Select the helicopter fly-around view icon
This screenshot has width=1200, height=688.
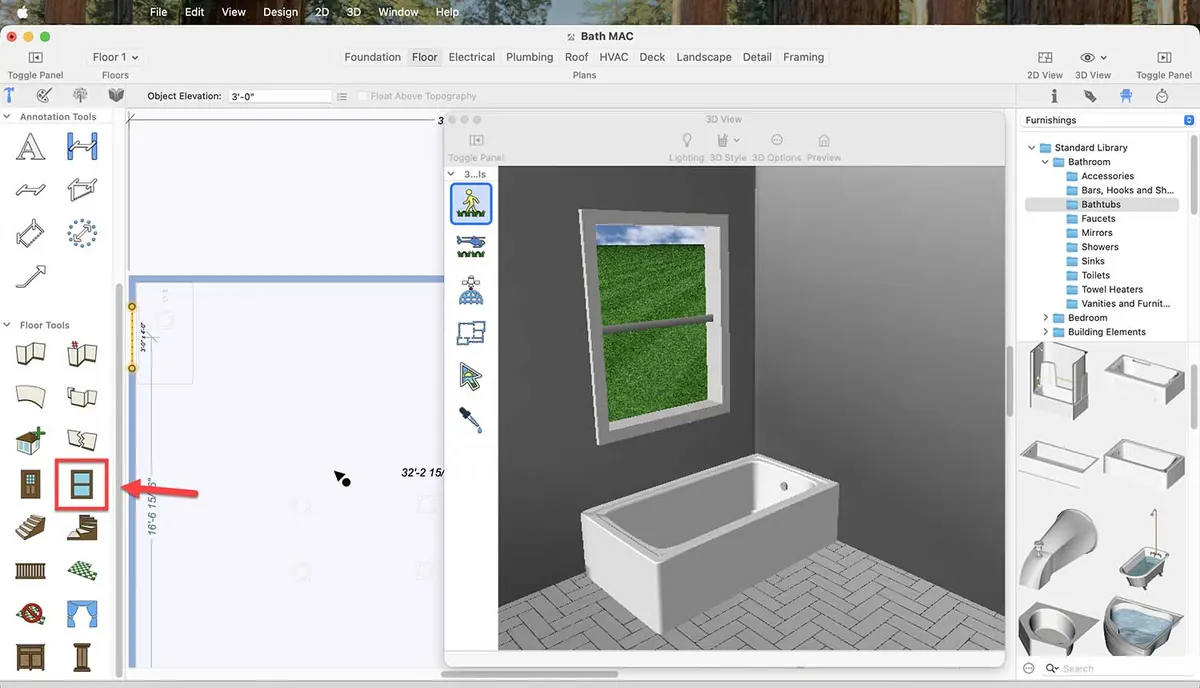[x=470, y=246]
